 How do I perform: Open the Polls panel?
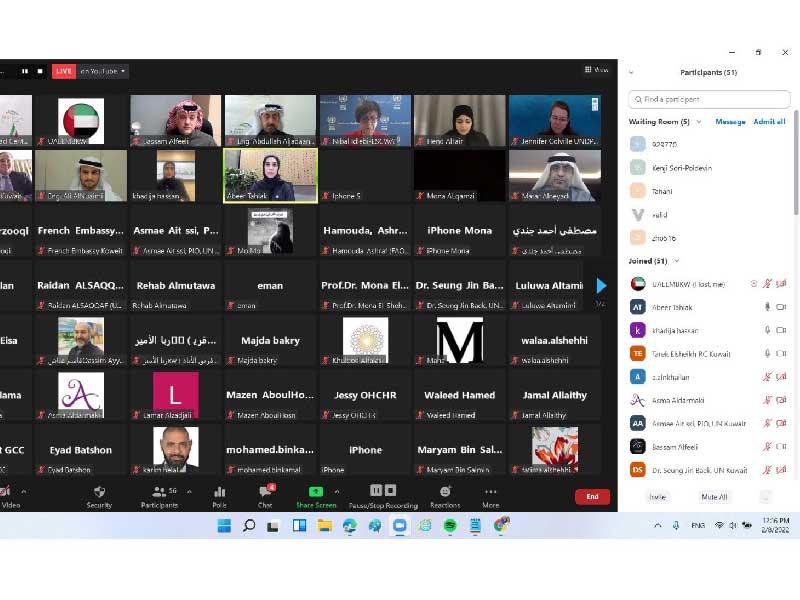click(219, 495)
